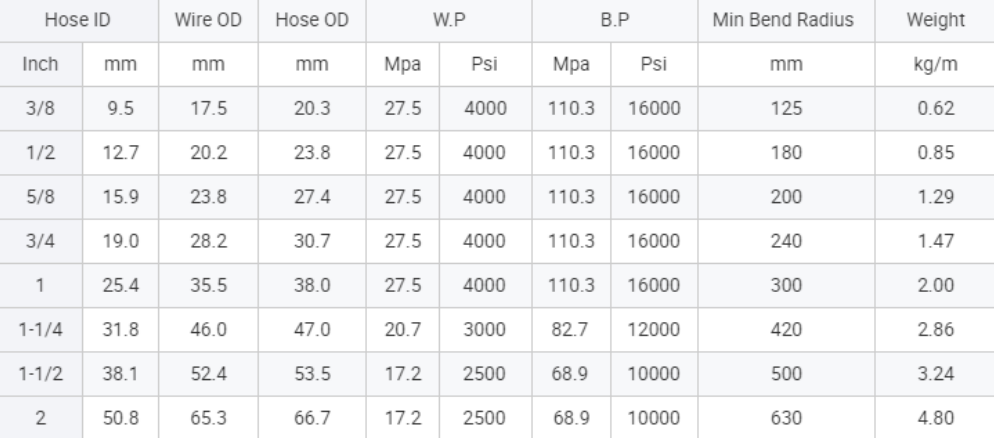994x438 pixels.
Task: Click the B.P header cell
Action: (x=615, y=20)
